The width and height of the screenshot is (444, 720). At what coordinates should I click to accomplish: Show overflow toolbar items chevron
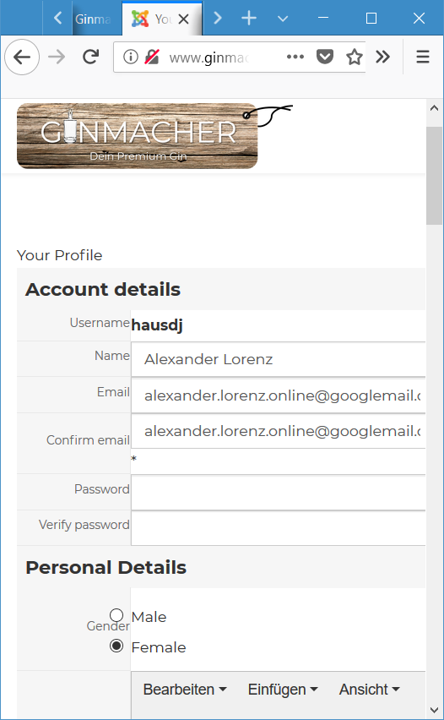point(382,57)
